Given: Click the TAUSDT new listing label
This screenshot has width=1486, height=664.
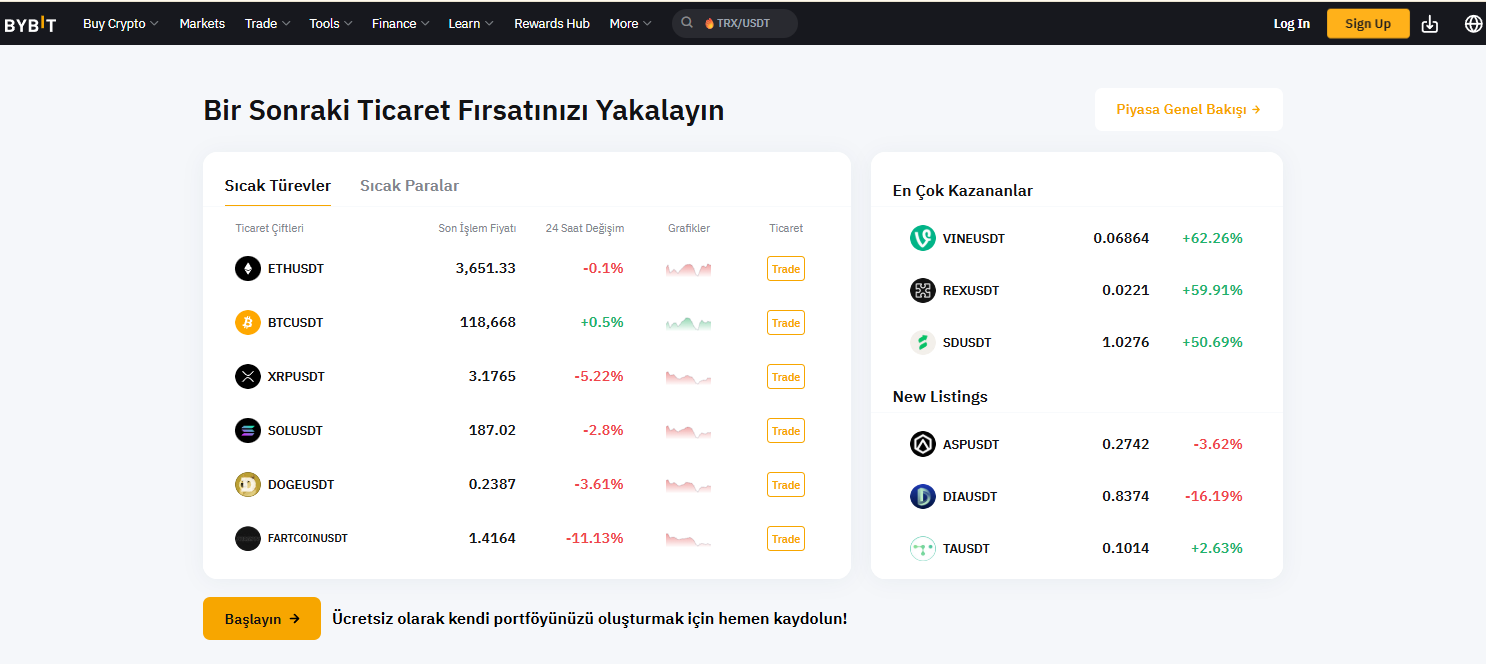Looking at the screenshot, I should pos(966,548).
